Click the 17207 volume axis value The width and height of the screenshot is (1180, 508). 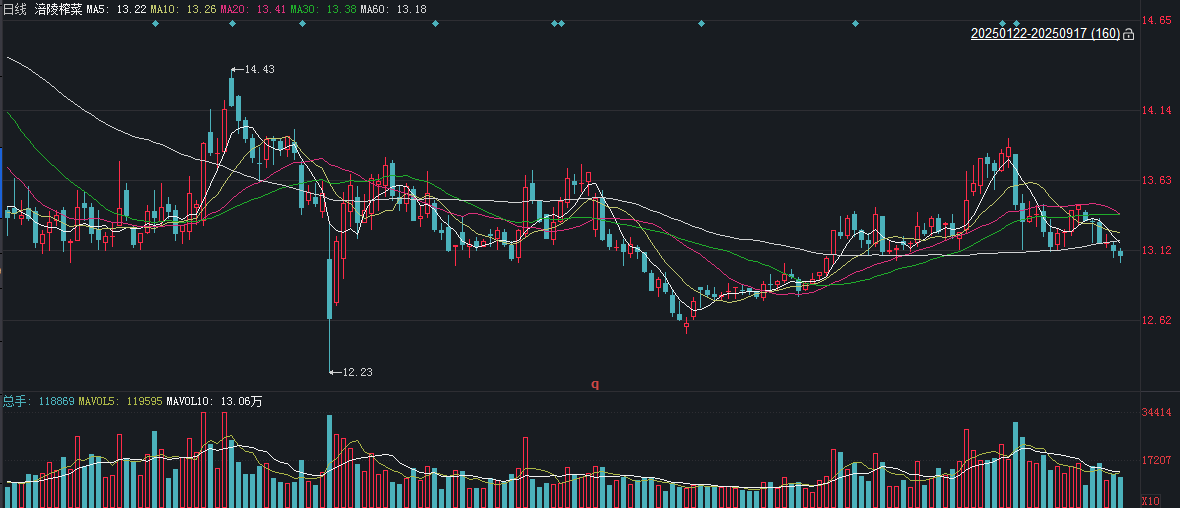[x=1157, y=460]
